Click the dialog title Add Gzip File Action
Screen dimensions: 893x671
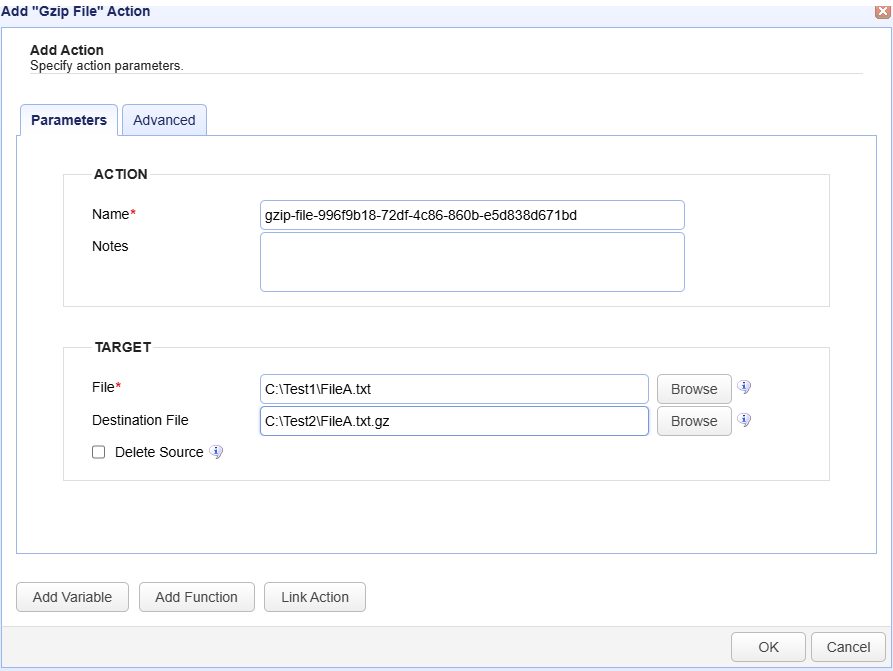click(x=76, y=11)
